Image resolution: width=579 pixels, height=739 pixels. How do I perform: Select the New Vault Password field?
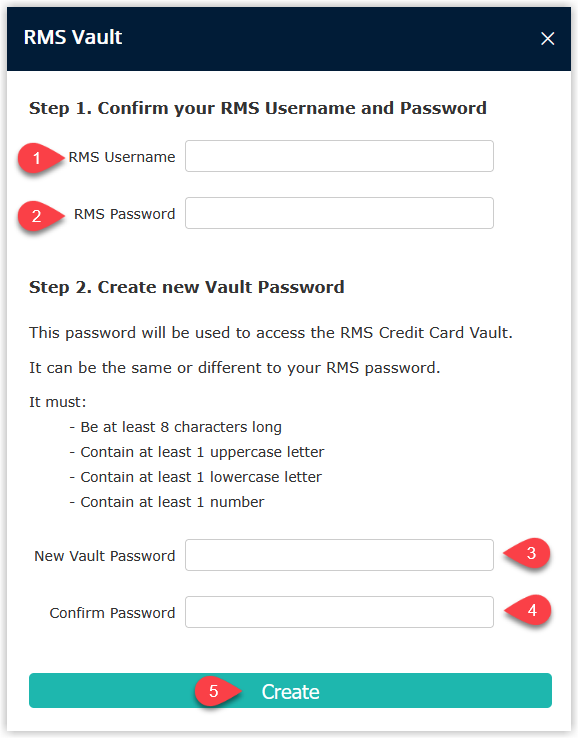click(339, 555)
